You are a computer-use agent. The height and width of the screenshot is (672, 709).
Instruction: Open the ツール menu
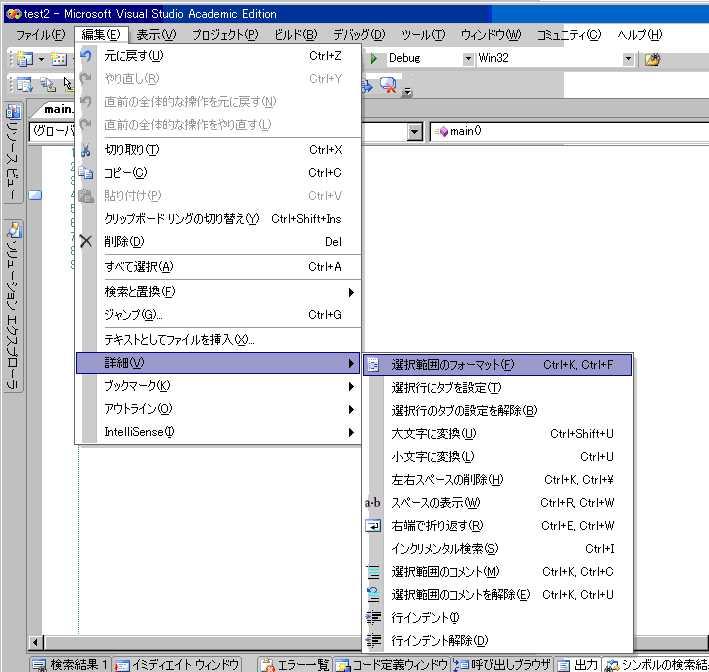pyautogui.click(x=423, y=34)
